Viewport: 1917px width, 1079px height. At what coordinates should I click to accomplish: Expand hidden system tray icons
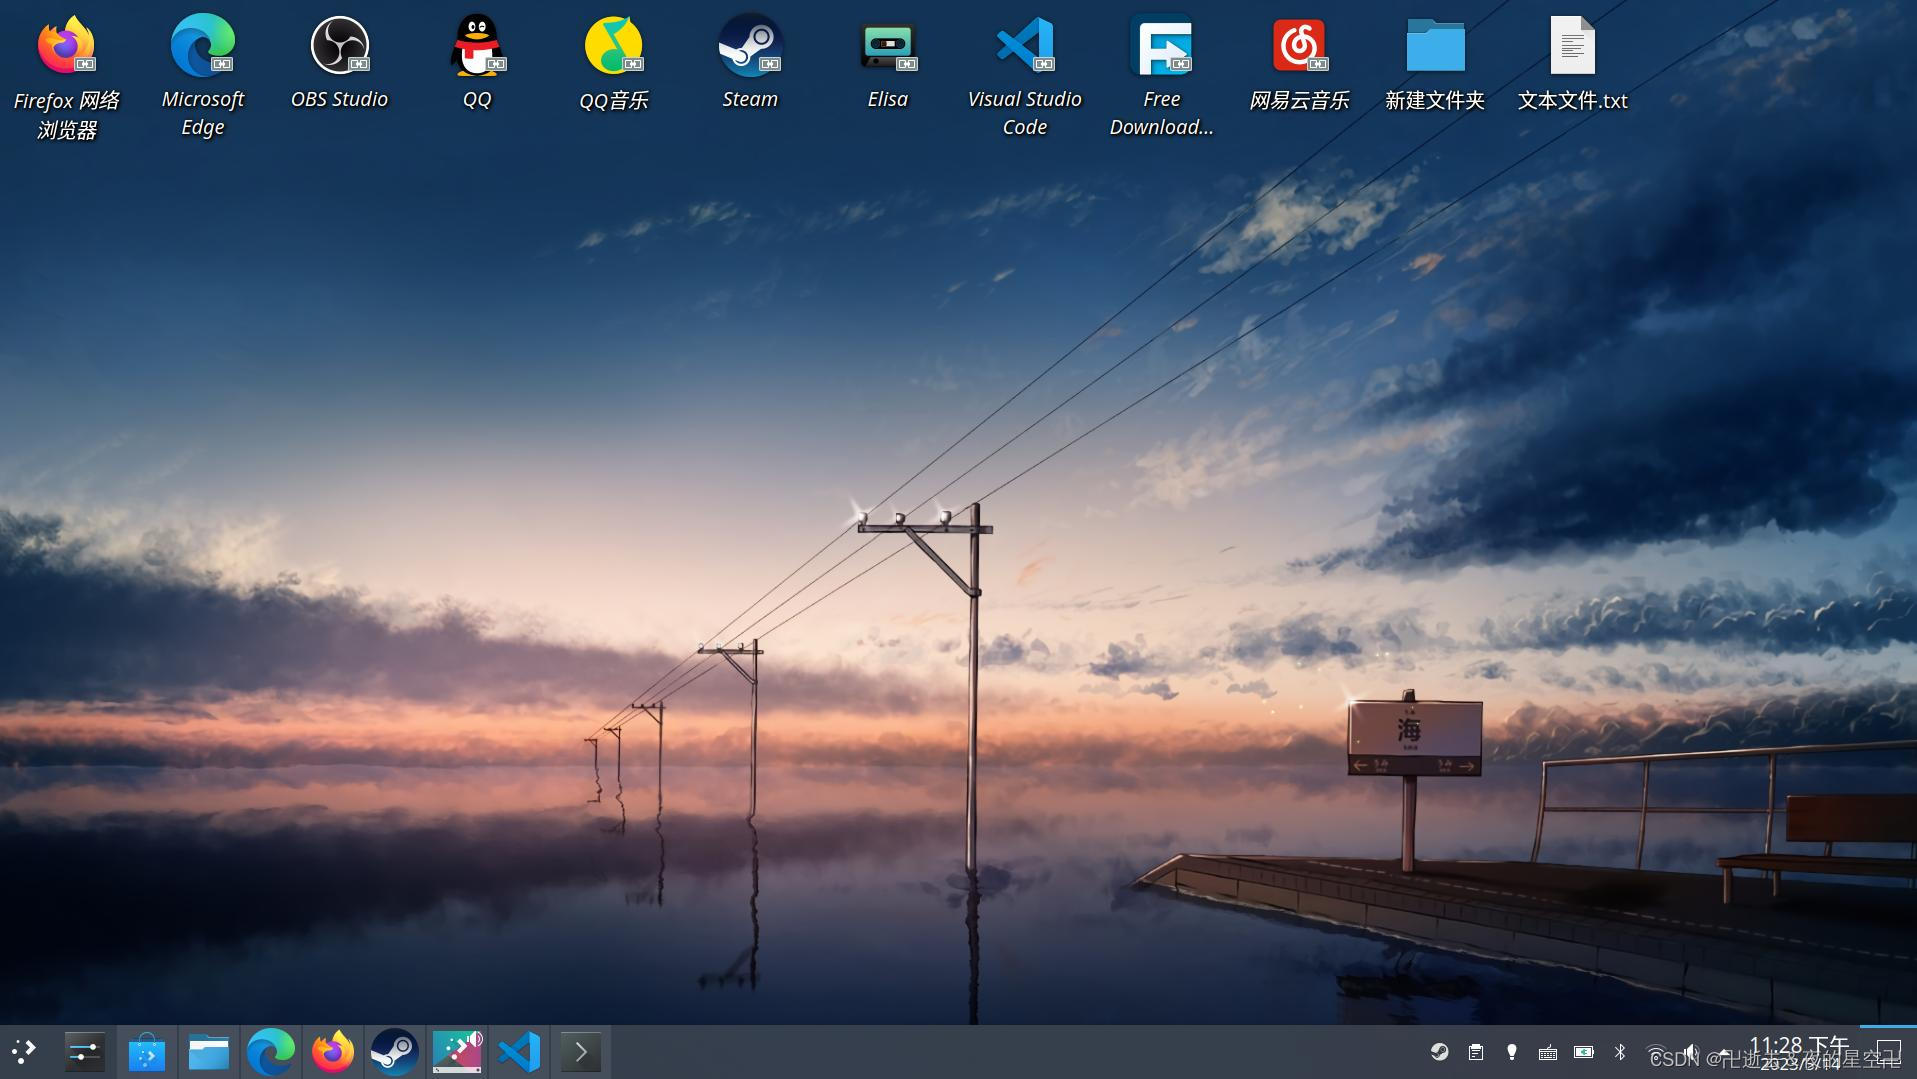(x=1725, y=1052)
